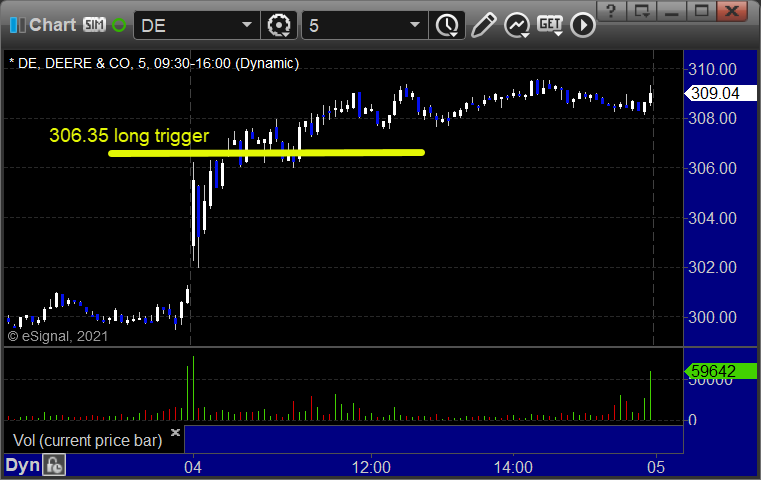Image resolution: width=761 pixels, height=480 pixels.
Task: Click the pop-out window options button
Action: click(642, 11)
